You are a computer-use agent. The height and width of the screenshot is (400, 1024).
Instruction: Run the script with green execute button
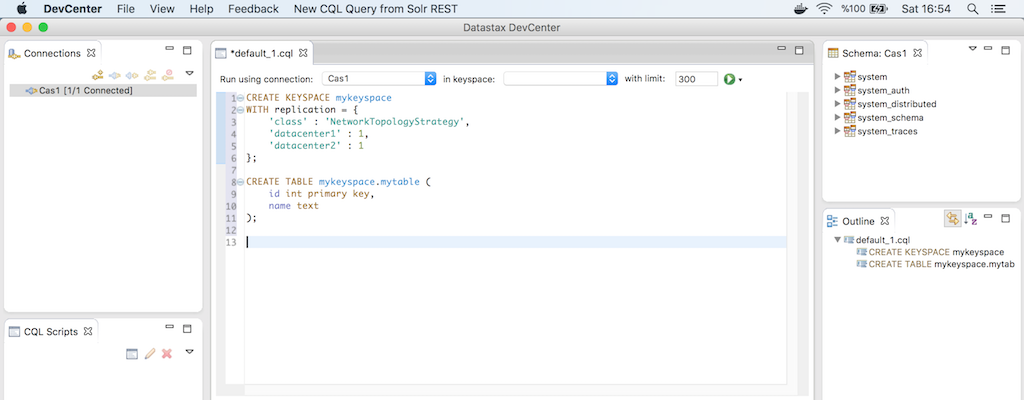729,79
